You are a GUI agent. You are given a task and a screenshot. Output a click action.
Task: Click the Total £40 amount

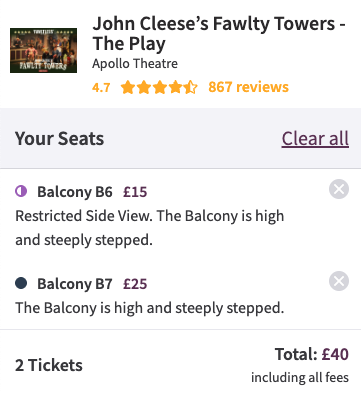pyautogui.click(x=312, y=354)
